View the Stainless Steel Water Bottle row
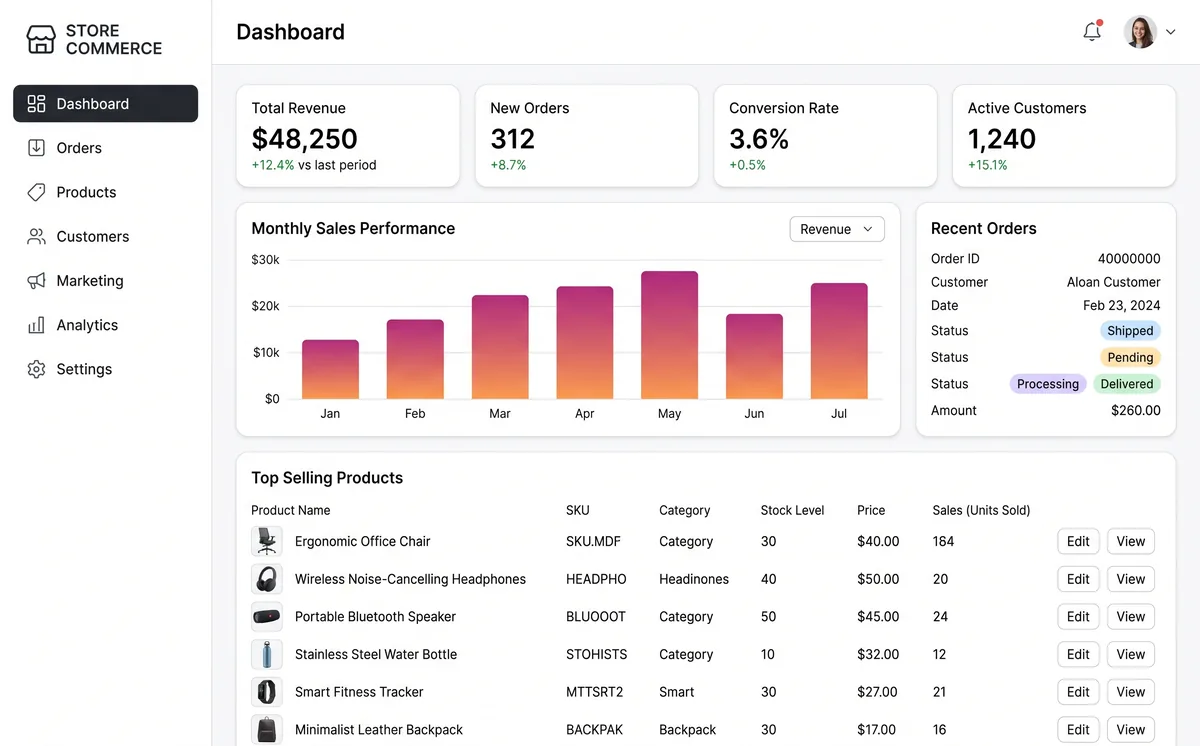The height and width of the screenshot is (746, 1200). pos(1131,655)
